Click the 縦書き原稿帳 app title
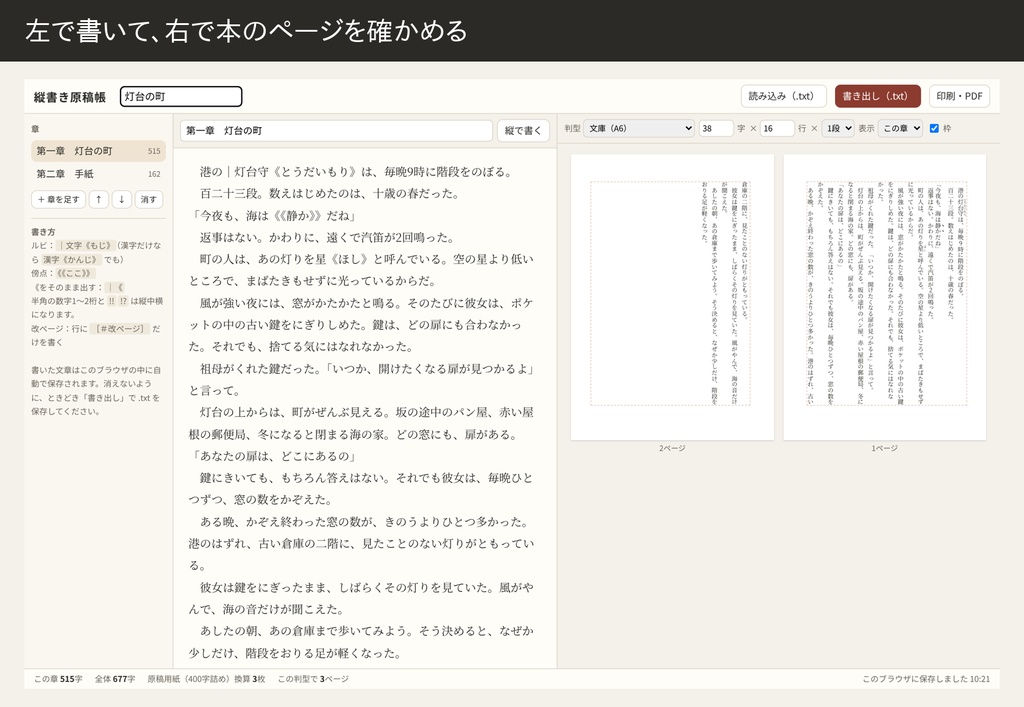Viewport: 1024px width, 707px height. pyautogui.click(x=70, y=97)
